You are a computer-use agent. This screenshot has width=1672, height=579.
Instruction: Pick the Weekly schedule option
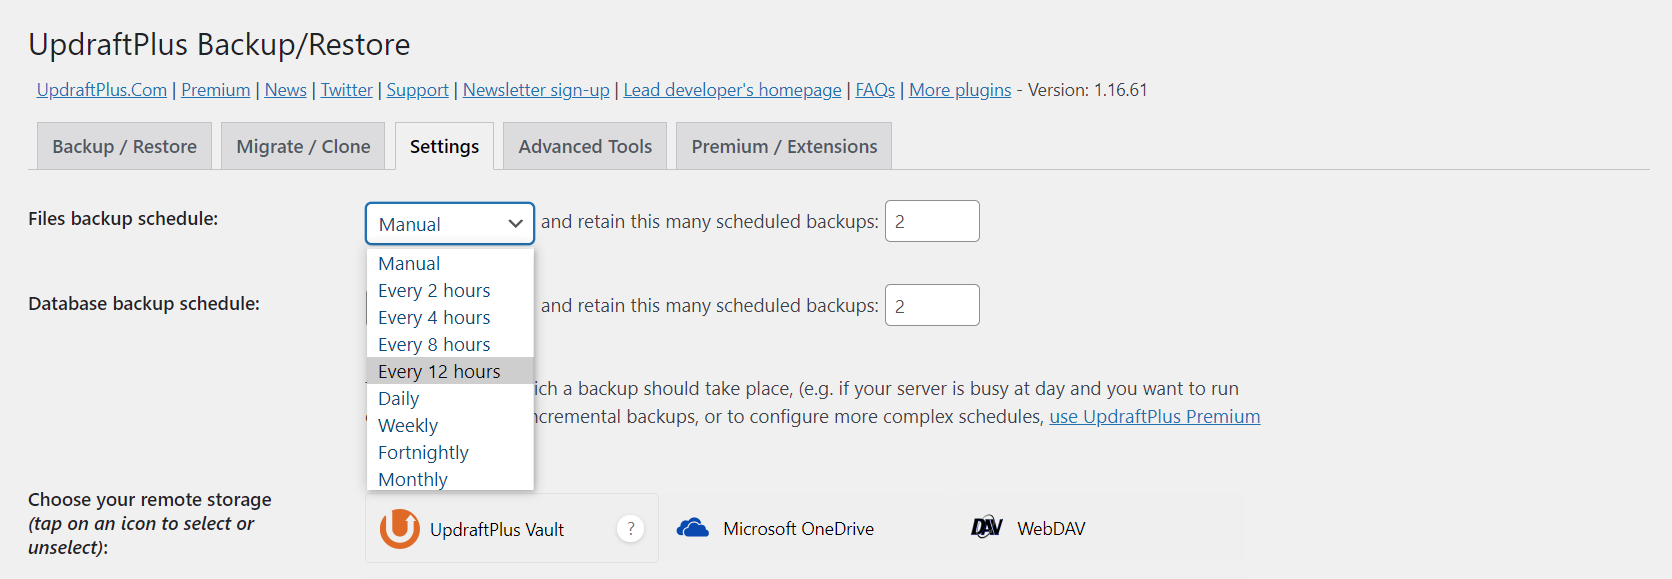(450, 425)
